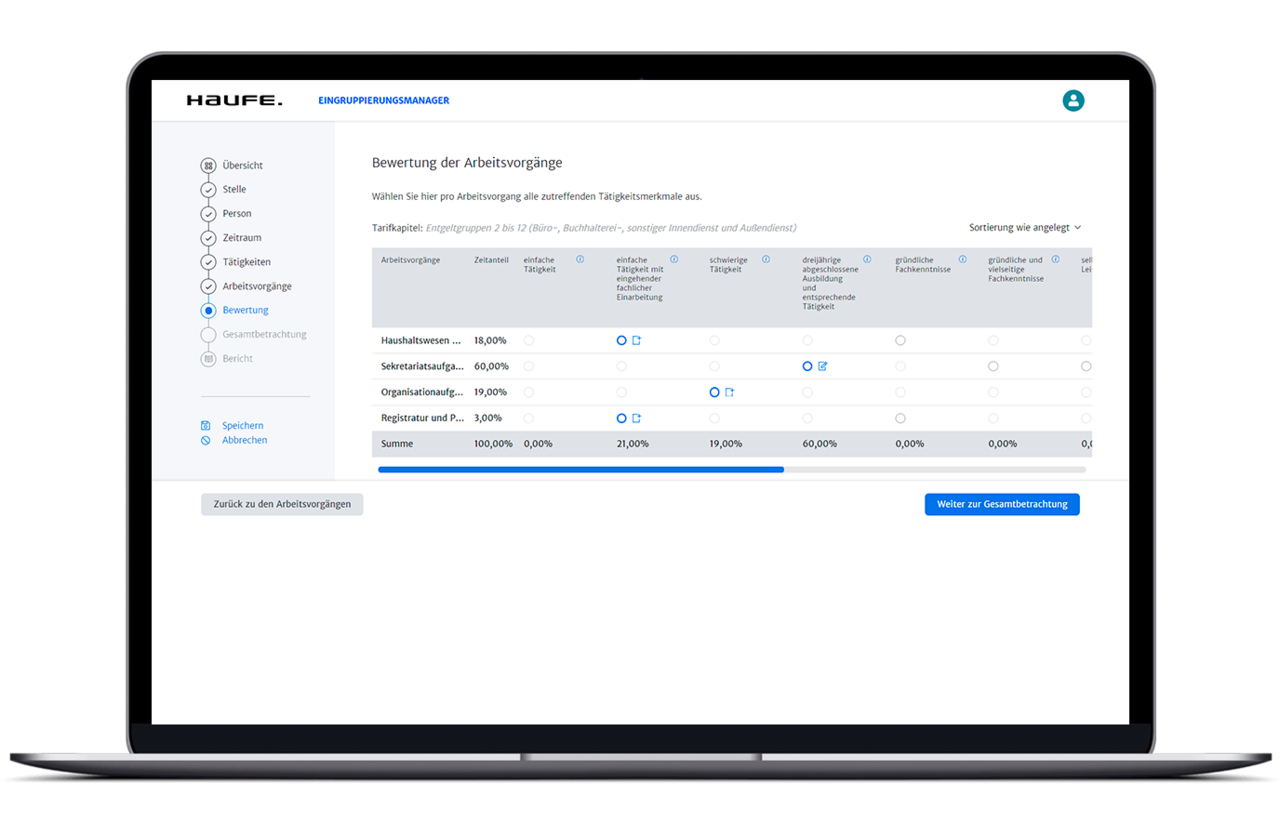The width and height of the screenshot is (1280, 837).
Task: Open the user profile avatar icon
Action: [1073, 100]
